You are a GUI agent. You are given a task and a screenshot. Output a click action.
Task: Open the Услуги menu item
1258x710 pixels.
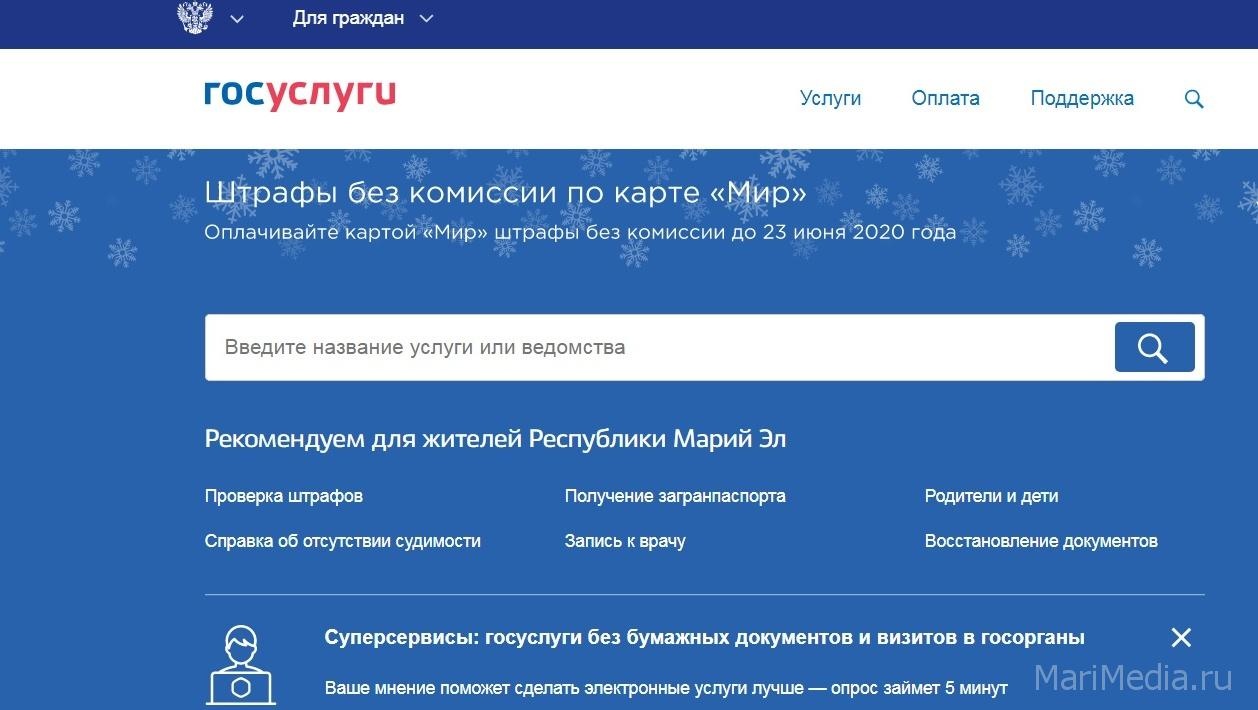coord(830,98)
